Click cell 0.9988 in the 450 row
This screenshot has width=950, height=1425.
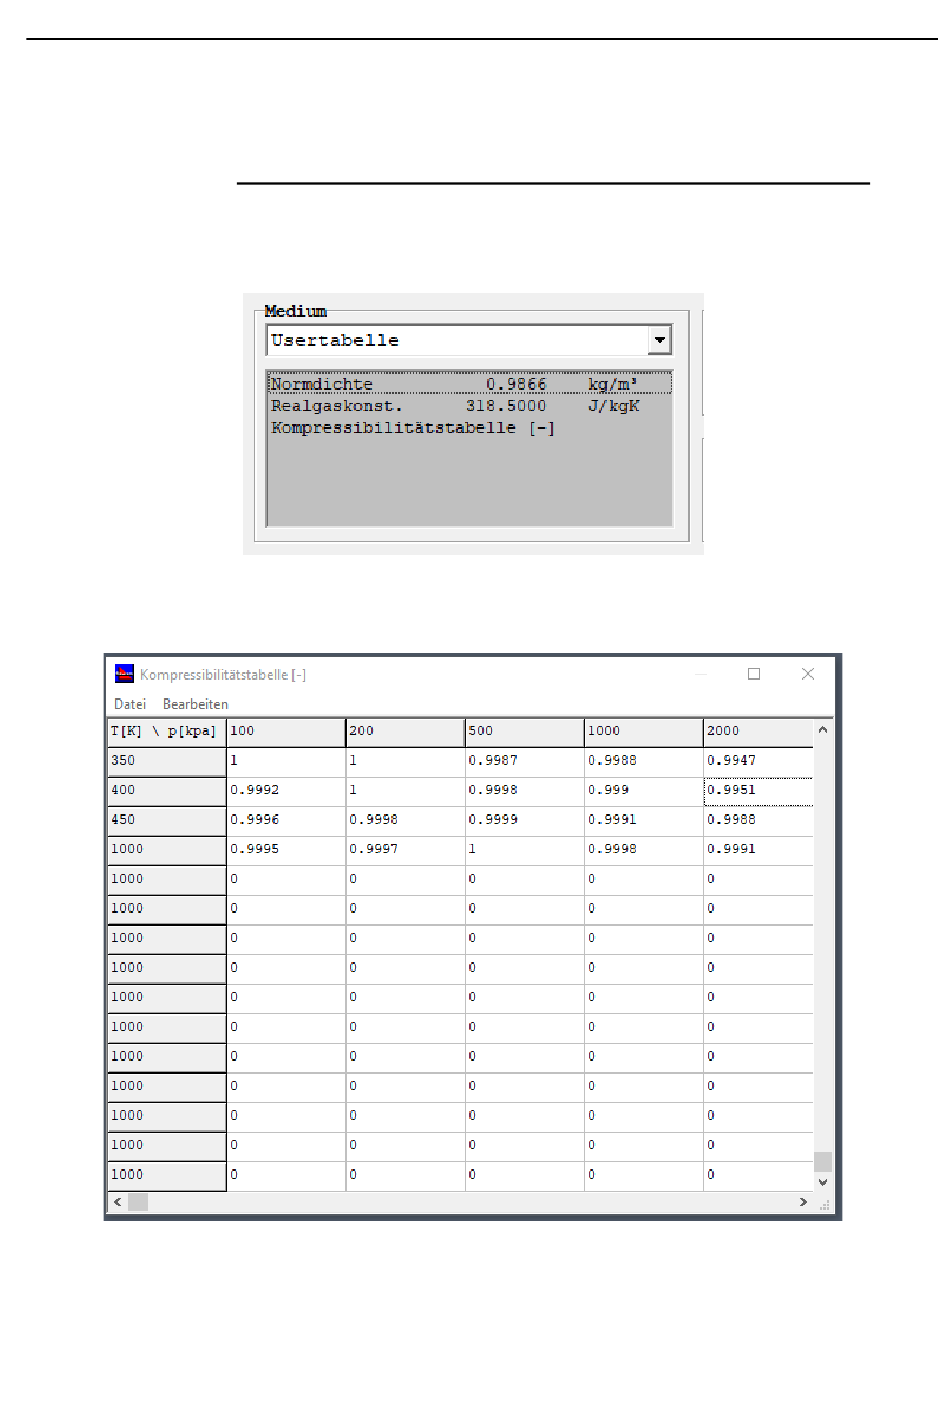[x=758, y=820]
